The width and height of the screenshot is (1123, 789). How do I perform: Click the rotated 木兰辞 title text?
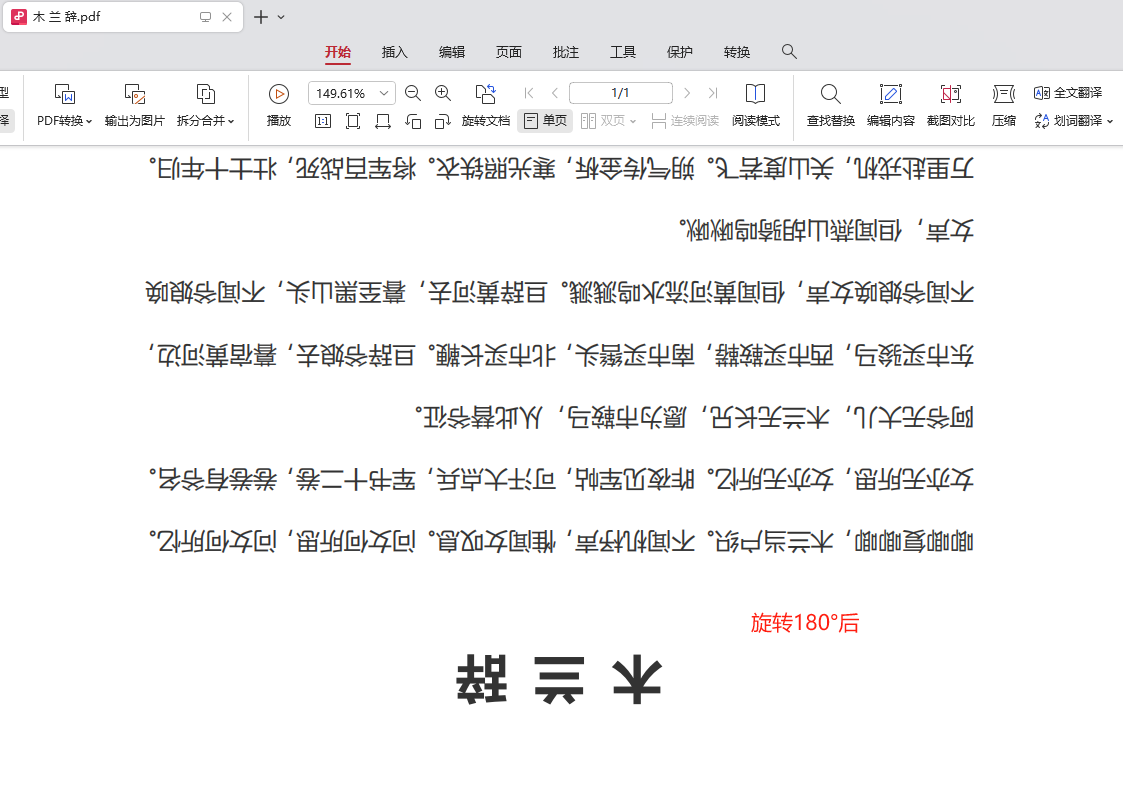pos(559,679)
